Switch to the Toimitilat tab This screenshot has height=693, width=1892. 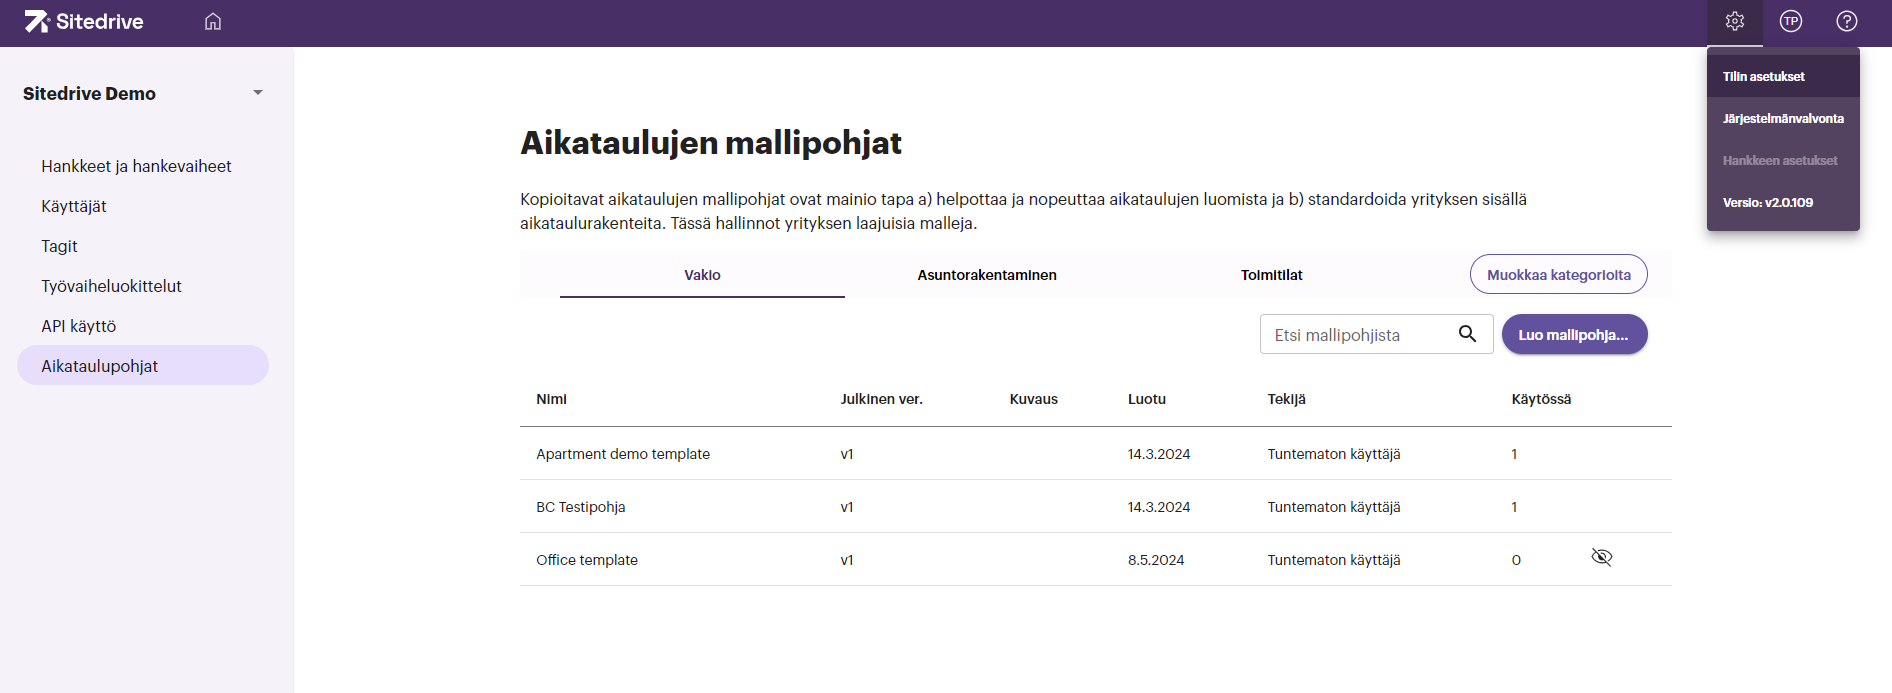coord(1272,275)
